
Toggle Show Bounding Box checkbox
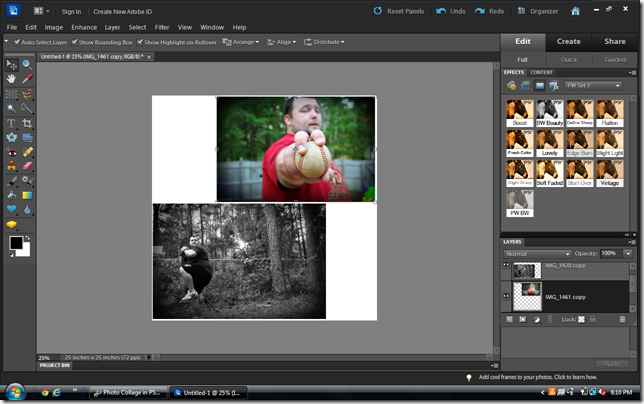74,42
